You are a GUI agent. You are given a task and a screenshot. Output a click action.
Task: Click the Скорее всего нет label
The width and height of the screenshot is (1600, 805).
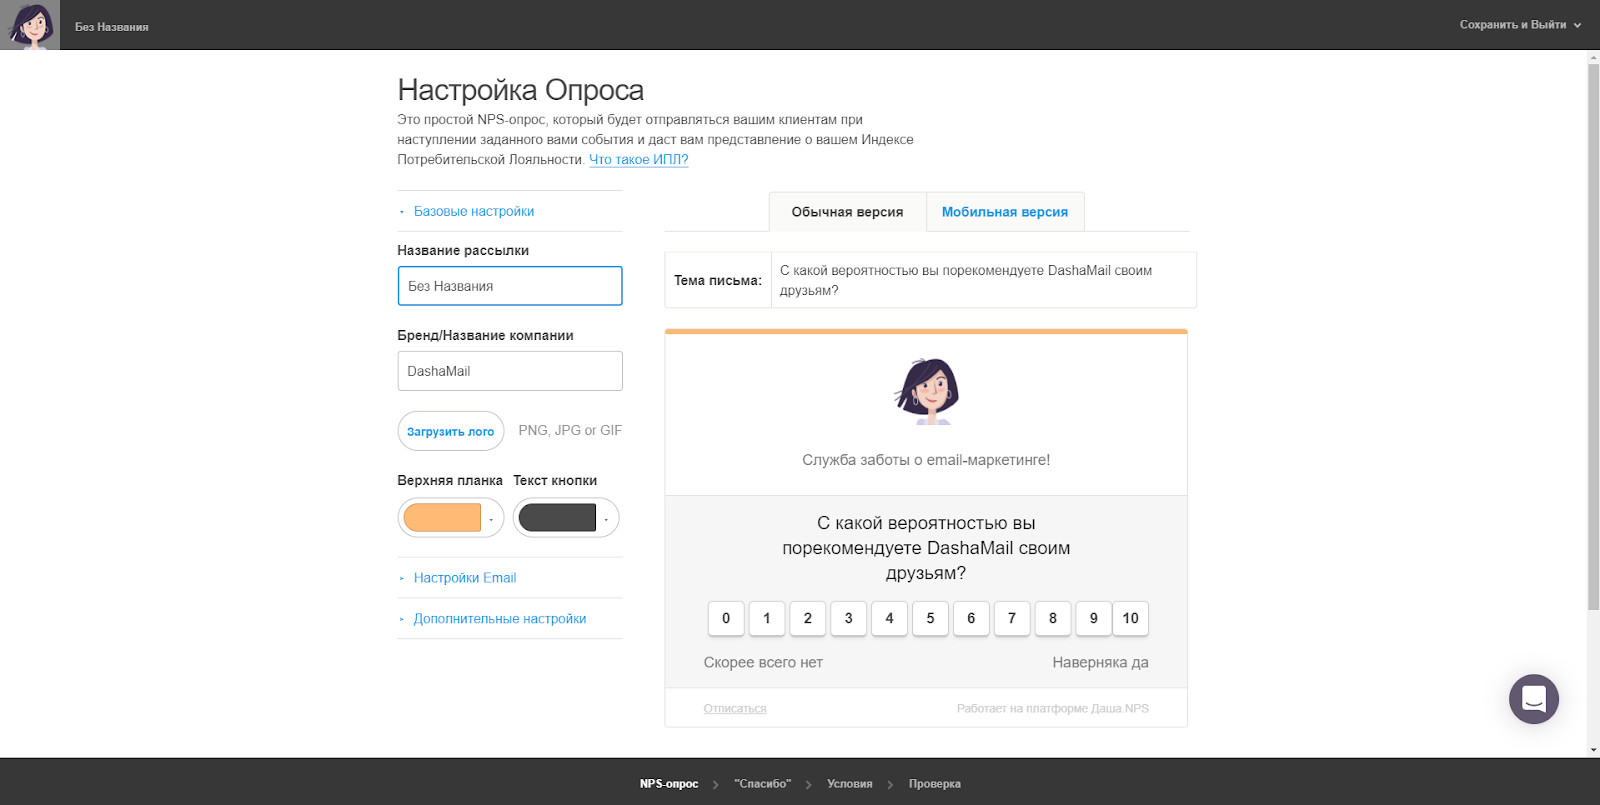pyautogui.click(x=763, y=662)
